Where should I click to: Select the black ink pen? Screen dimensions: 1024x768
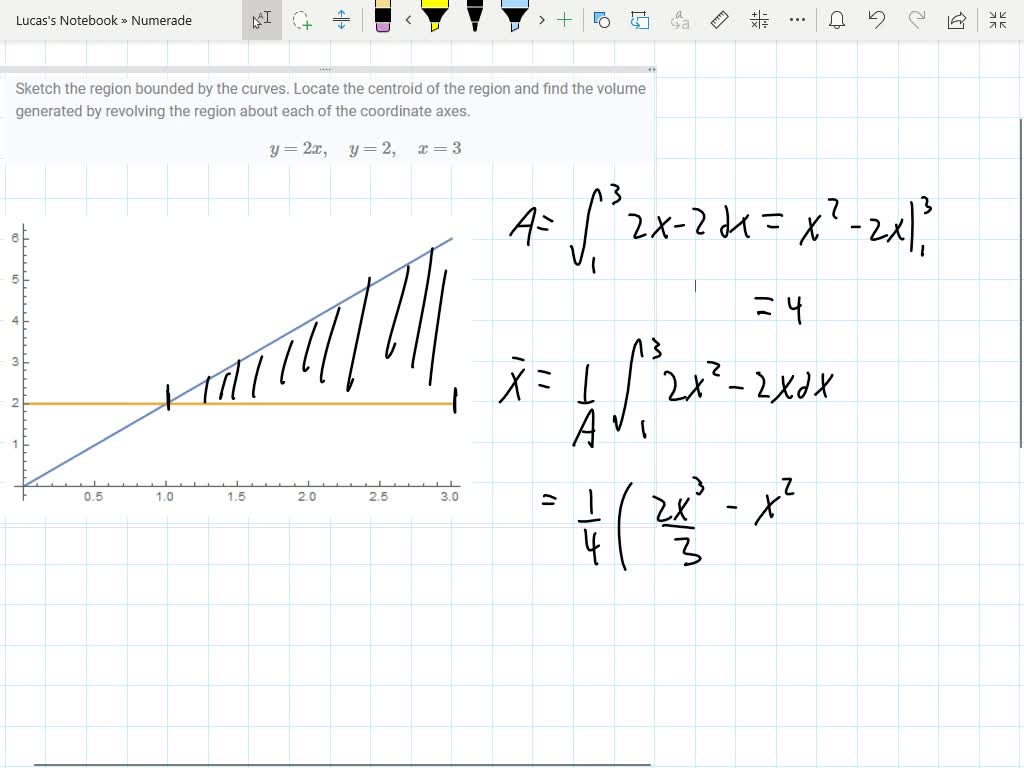point(473,20)
